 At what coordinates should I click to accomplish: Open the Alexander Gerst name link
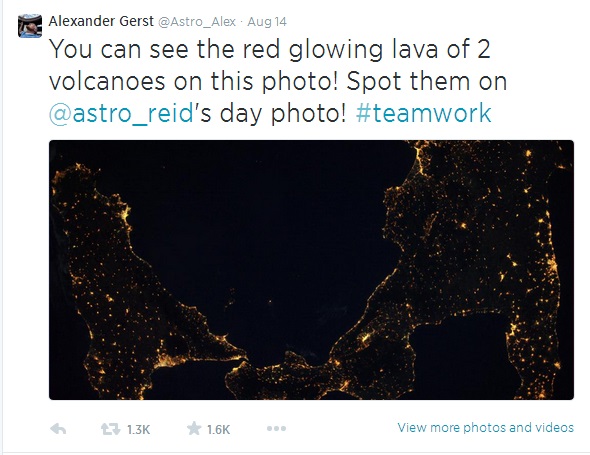coord(101,21)
